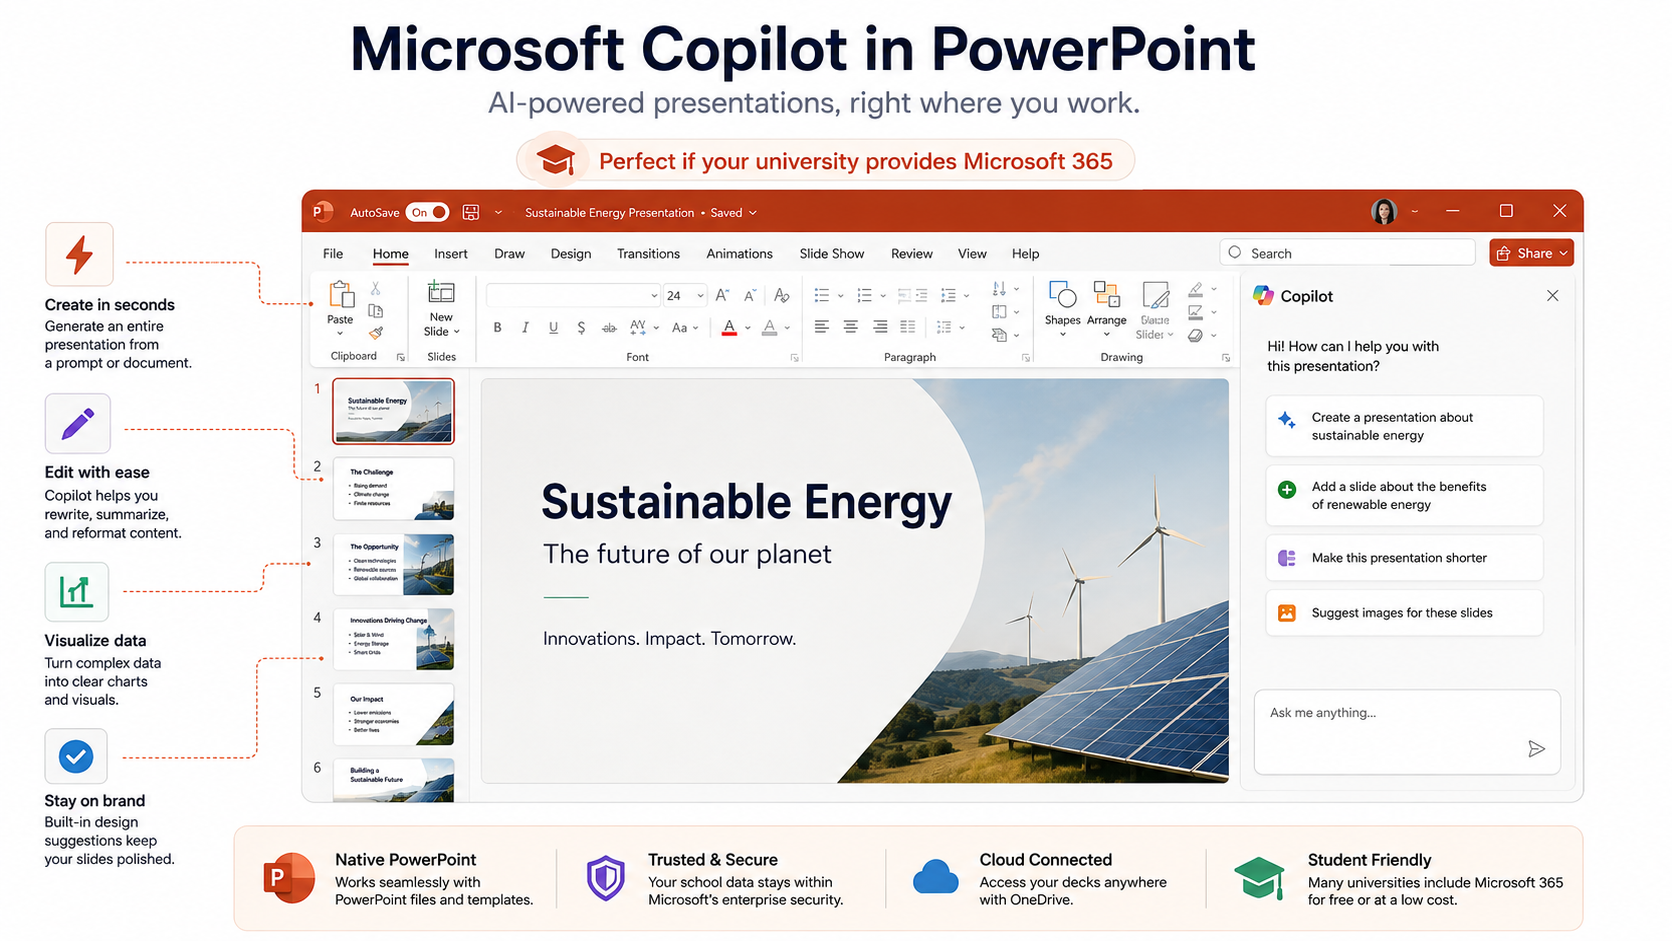The image size is (1672, 941).
Task: Switch to the Design tab
Action: click(571, 254)
